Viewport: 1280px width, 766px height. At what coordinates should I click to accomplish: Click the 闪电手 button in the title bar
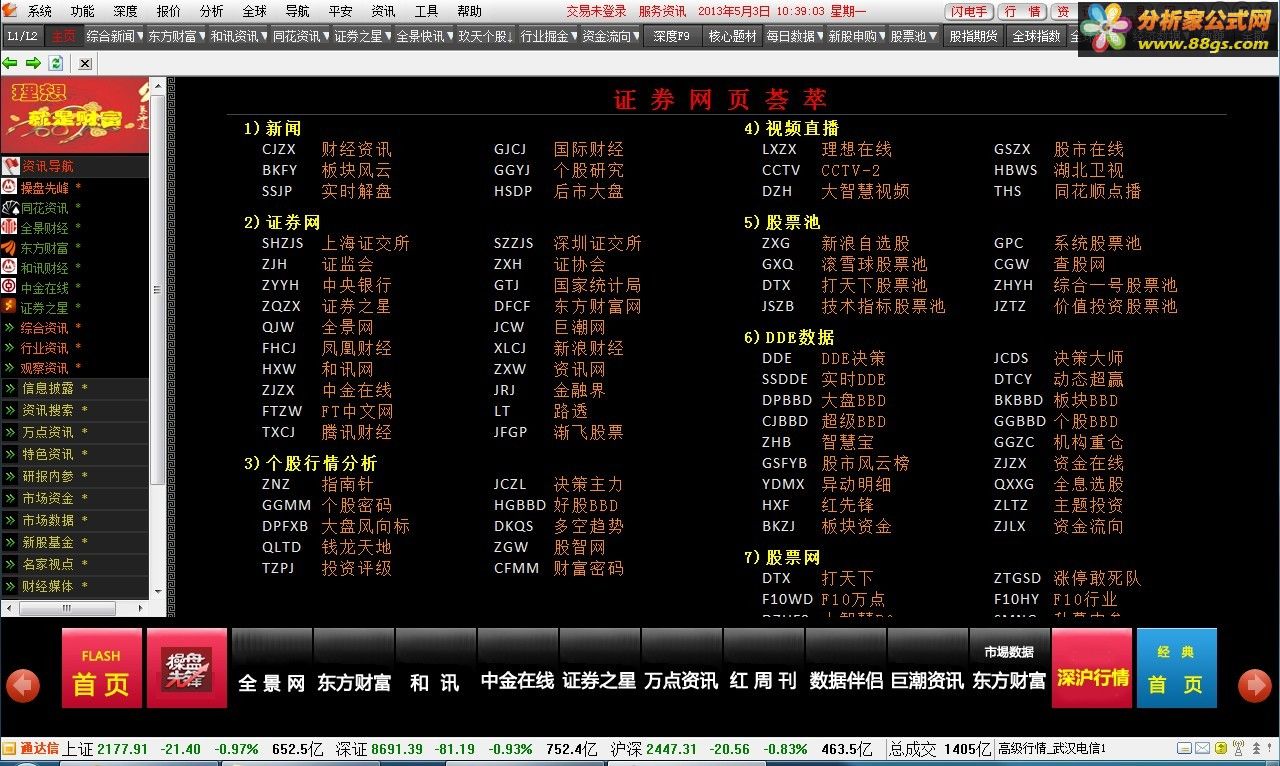tap(969, 12)
